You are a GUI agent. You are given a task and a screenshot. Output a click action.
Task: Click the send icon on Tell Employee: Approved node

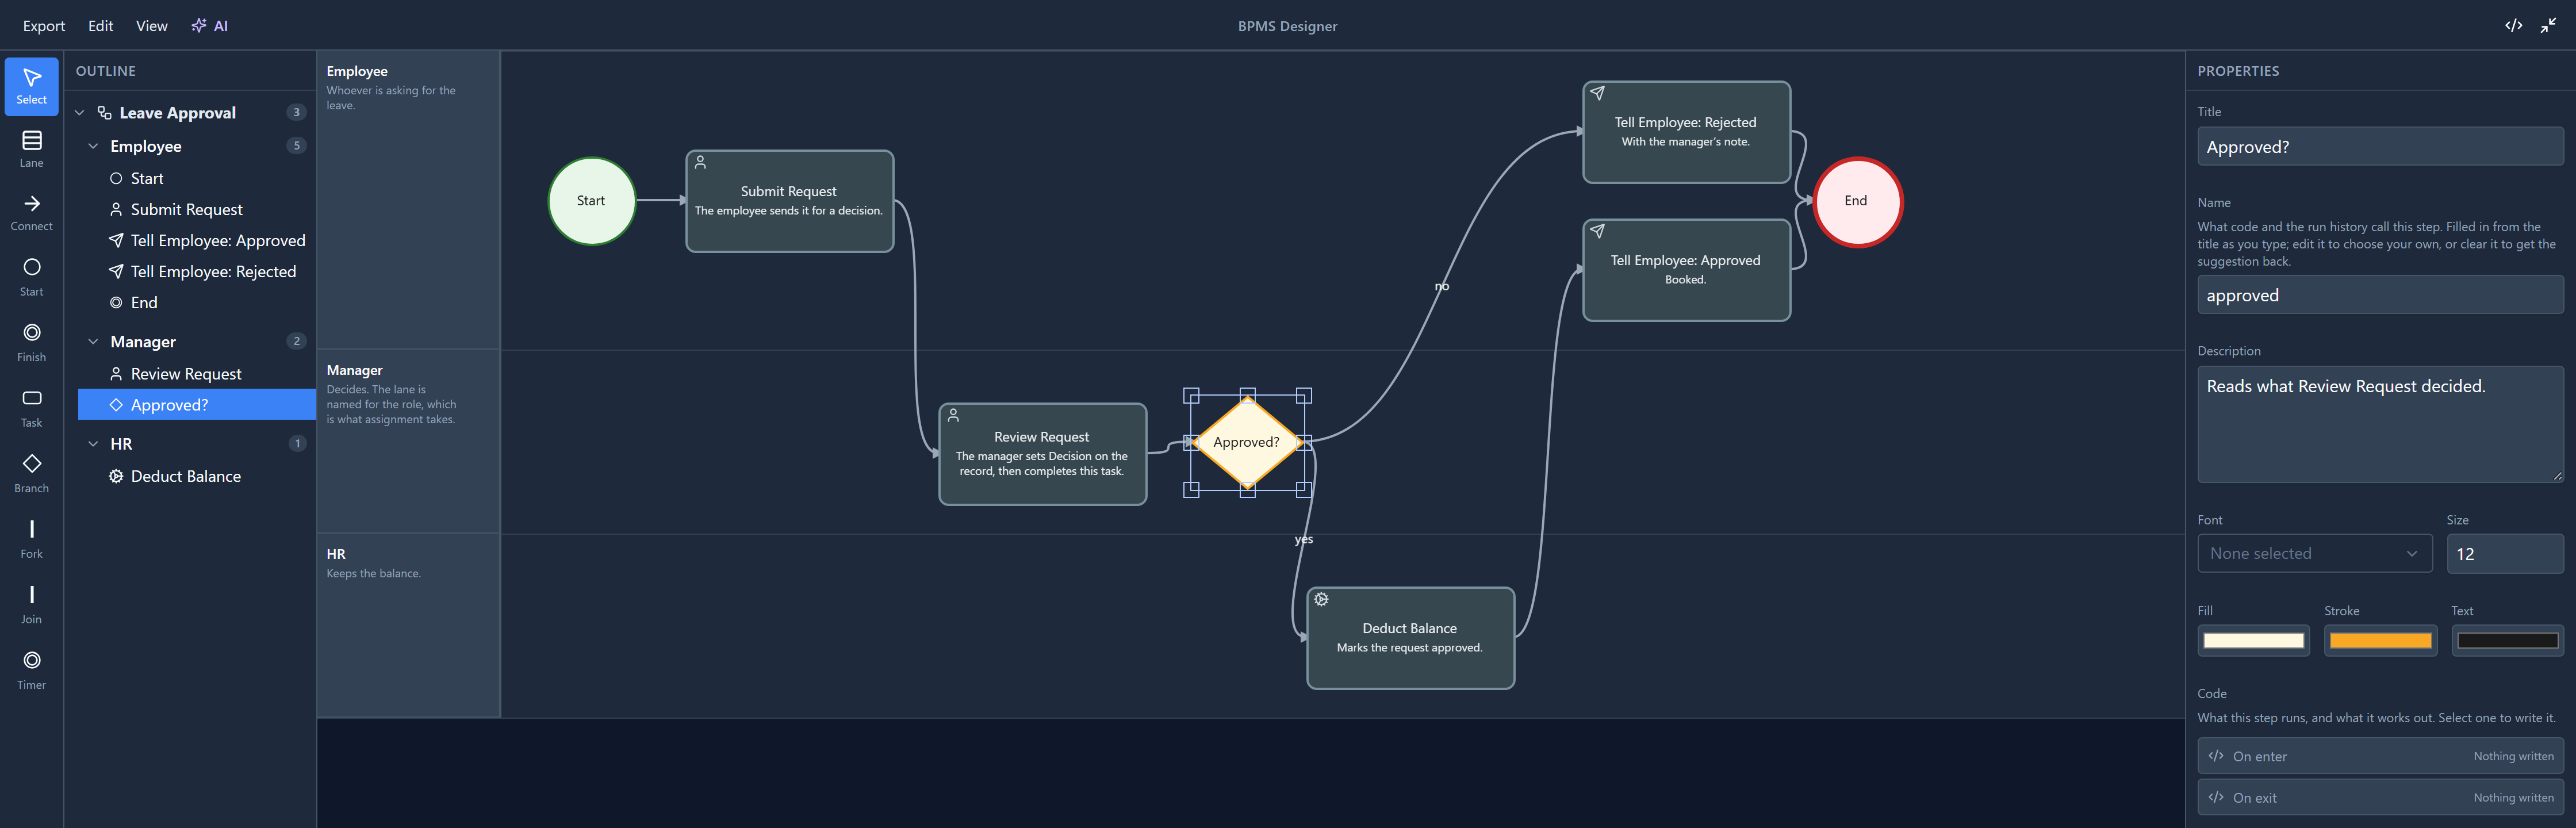[x=1597, y=231]
